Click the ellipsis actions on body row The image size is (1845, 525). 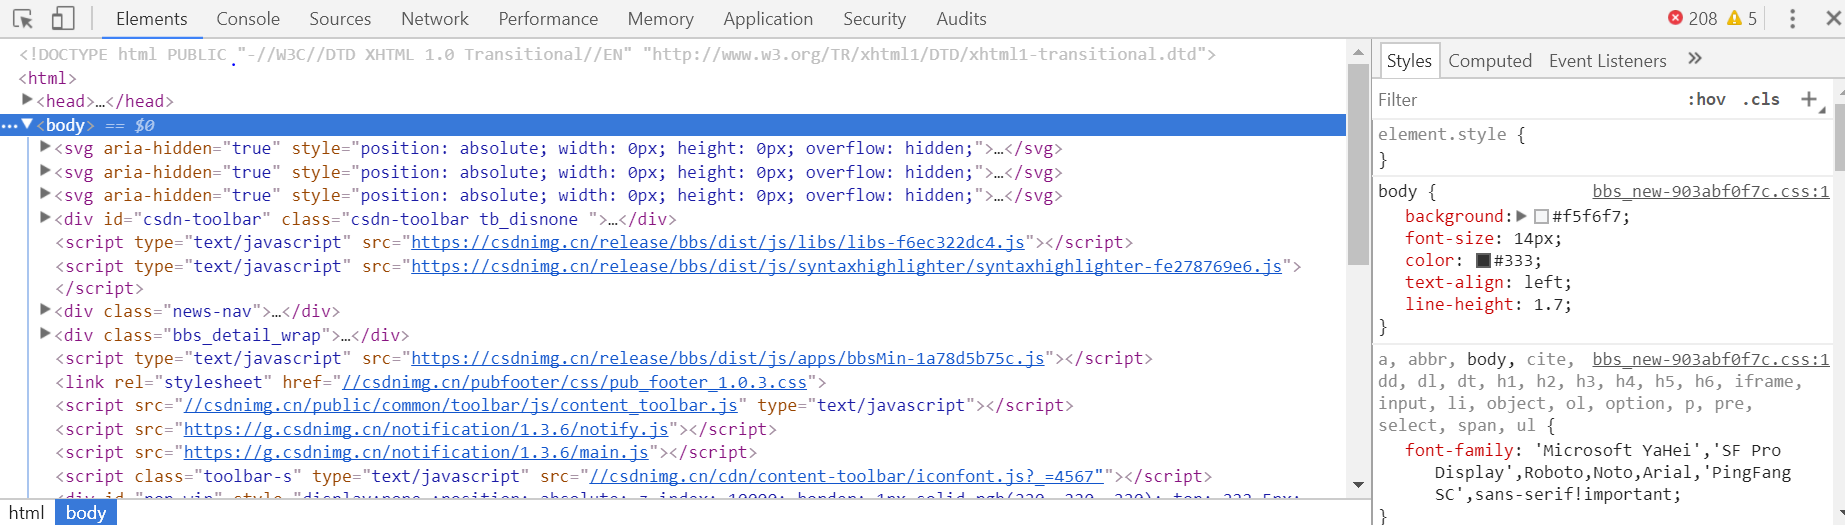[x=9, y=125]
